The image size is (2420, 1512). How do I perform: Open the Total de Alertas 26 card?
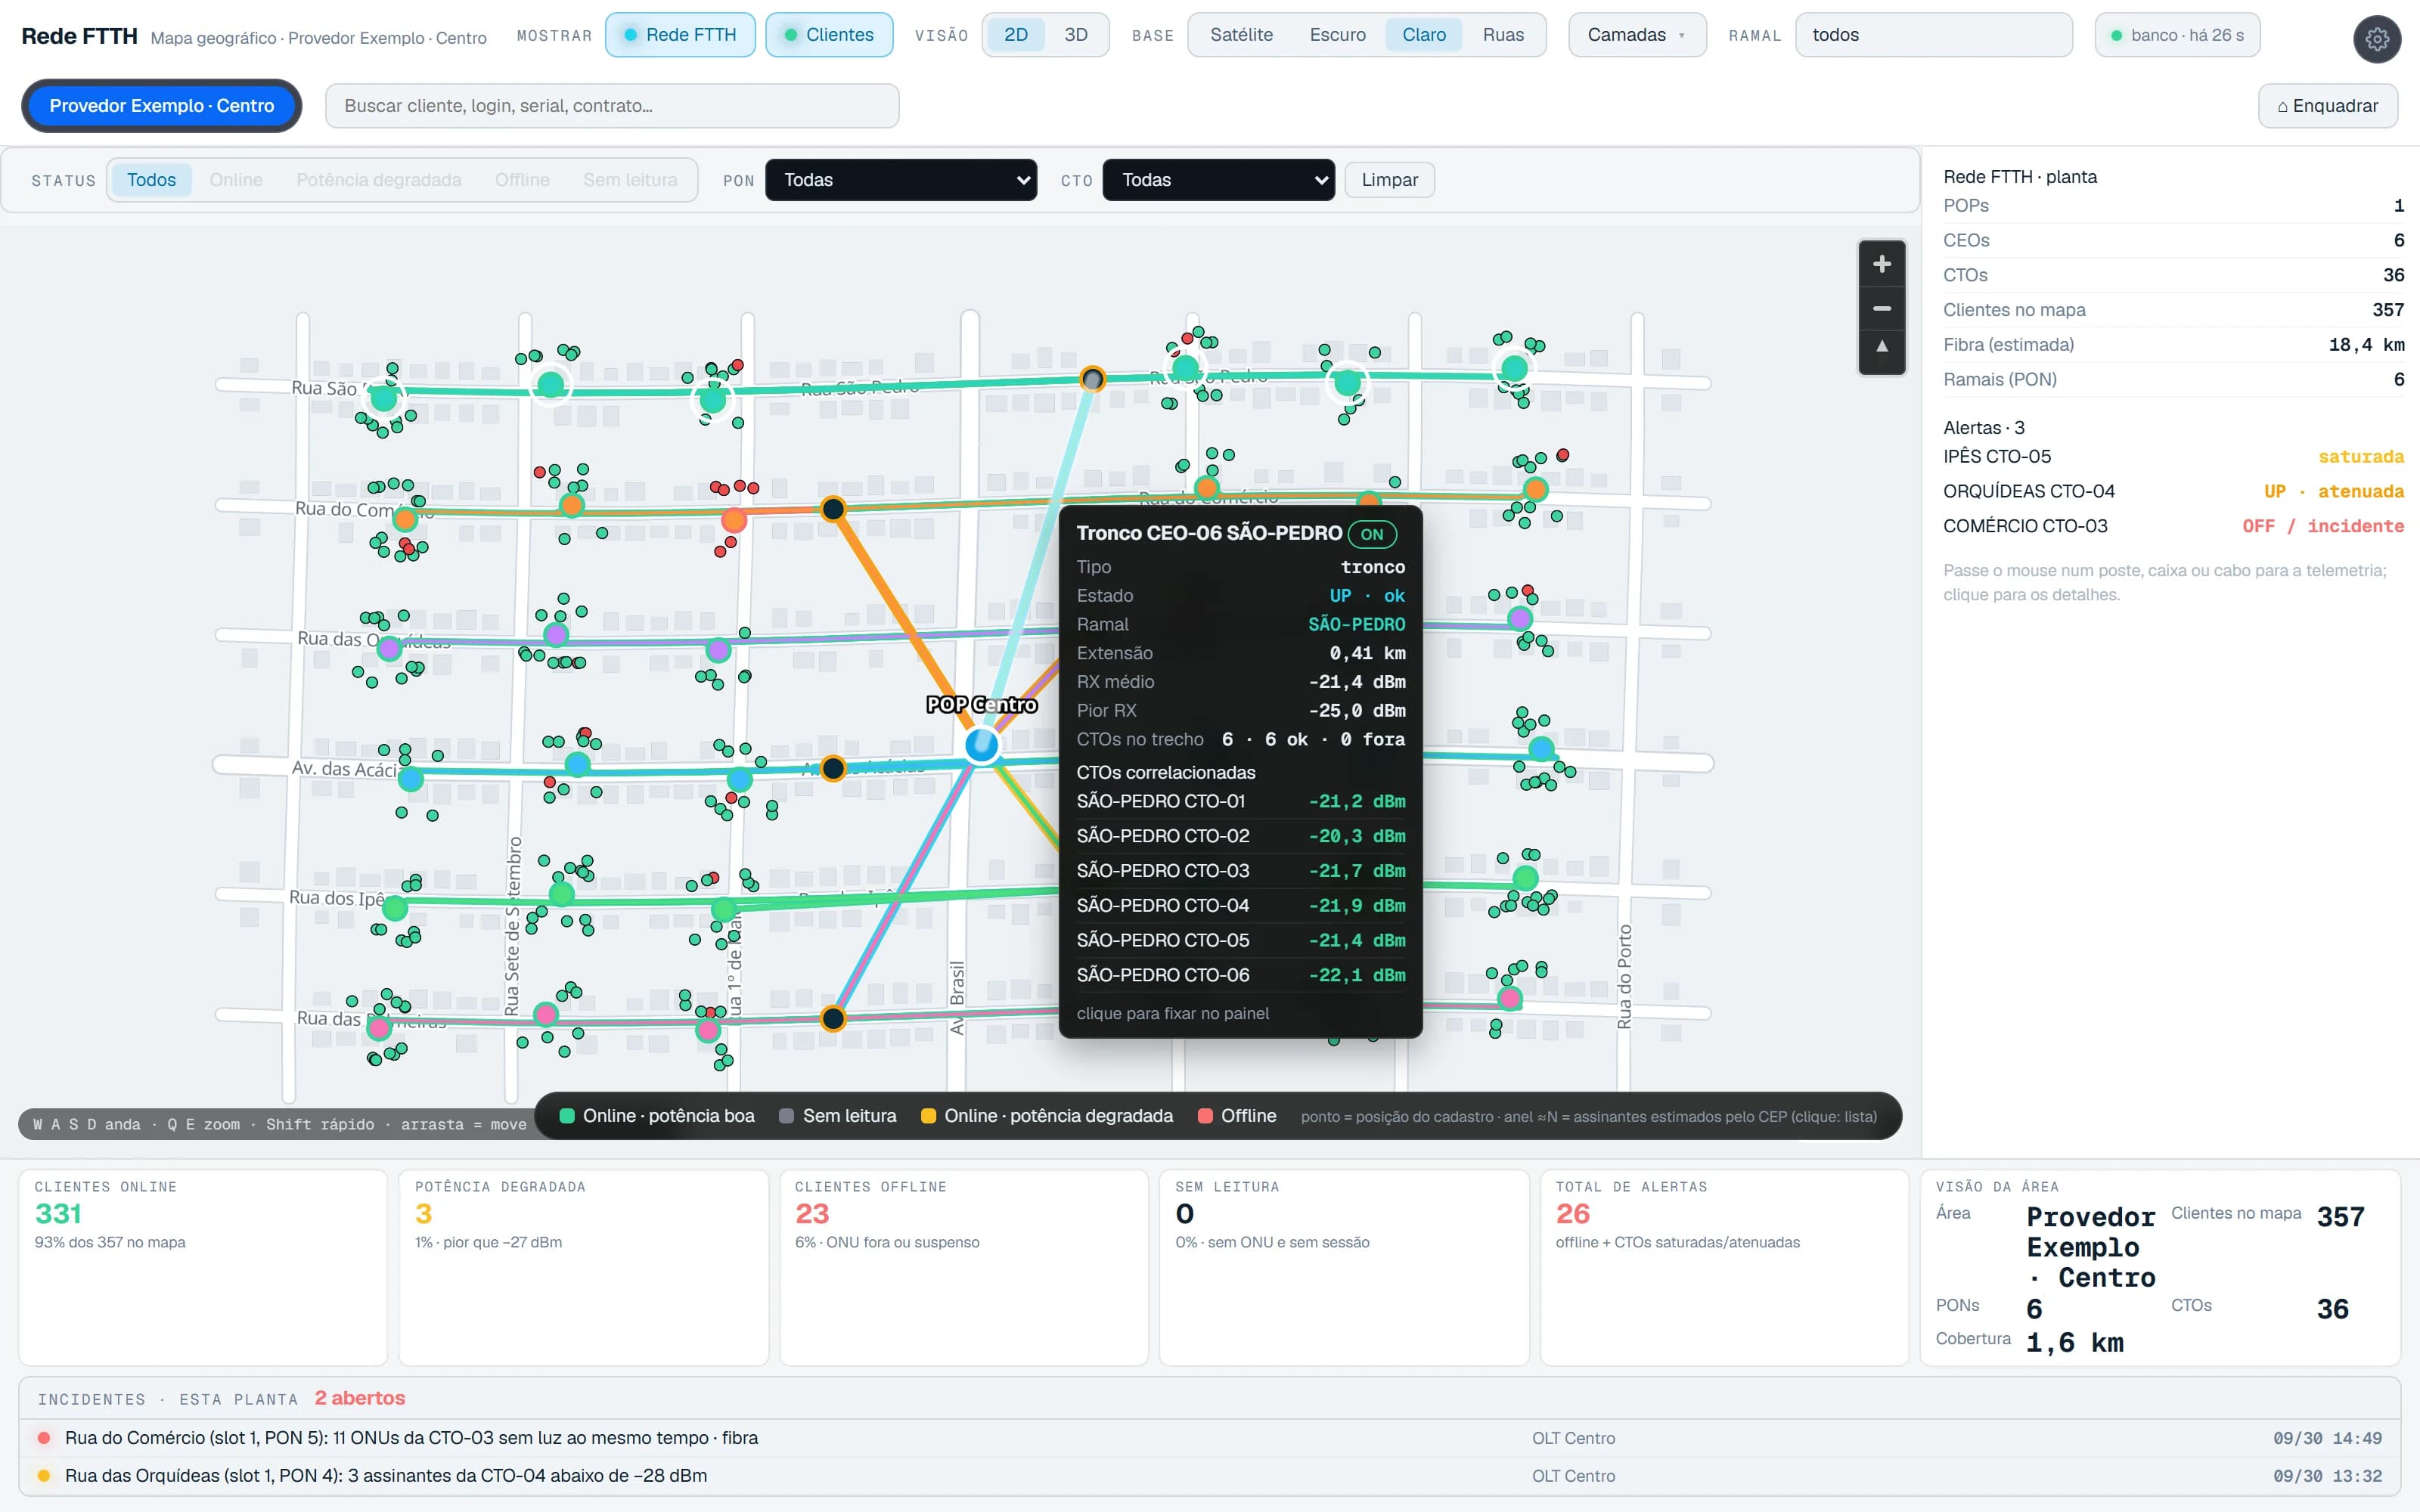pos(1725,1267)
